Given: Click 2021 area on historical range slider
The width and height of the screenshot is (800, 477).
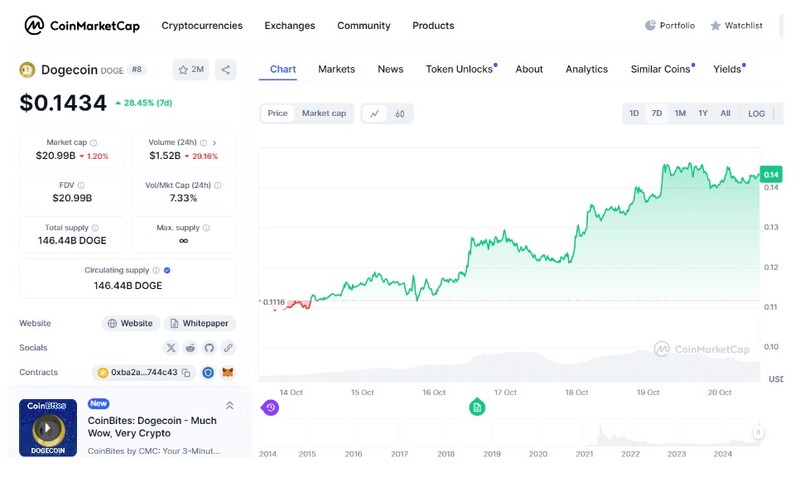Looking at the screenshot, I should pyautogui.click(x=585, y=434).
